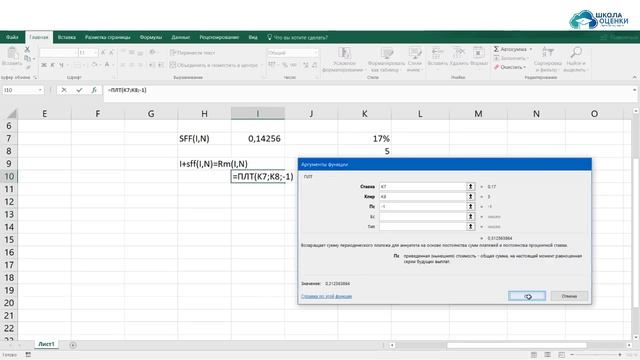Open the font name combo box
Screen dimensions: 640x360
[x=58, y=53]
